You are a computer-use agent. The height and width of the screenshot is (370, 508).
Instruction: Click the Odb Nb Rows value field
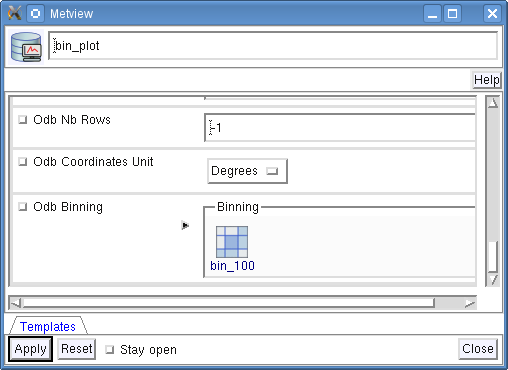click(x=340, y=128)
